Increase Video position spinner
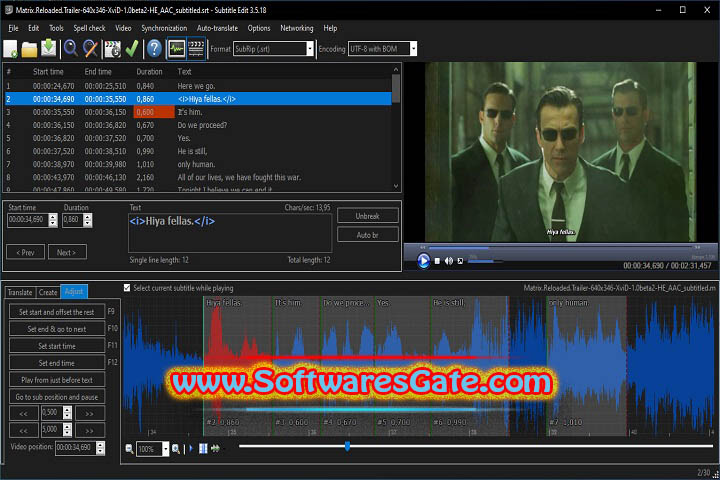Viewport: 720px width, 480px height. point(101,445)
